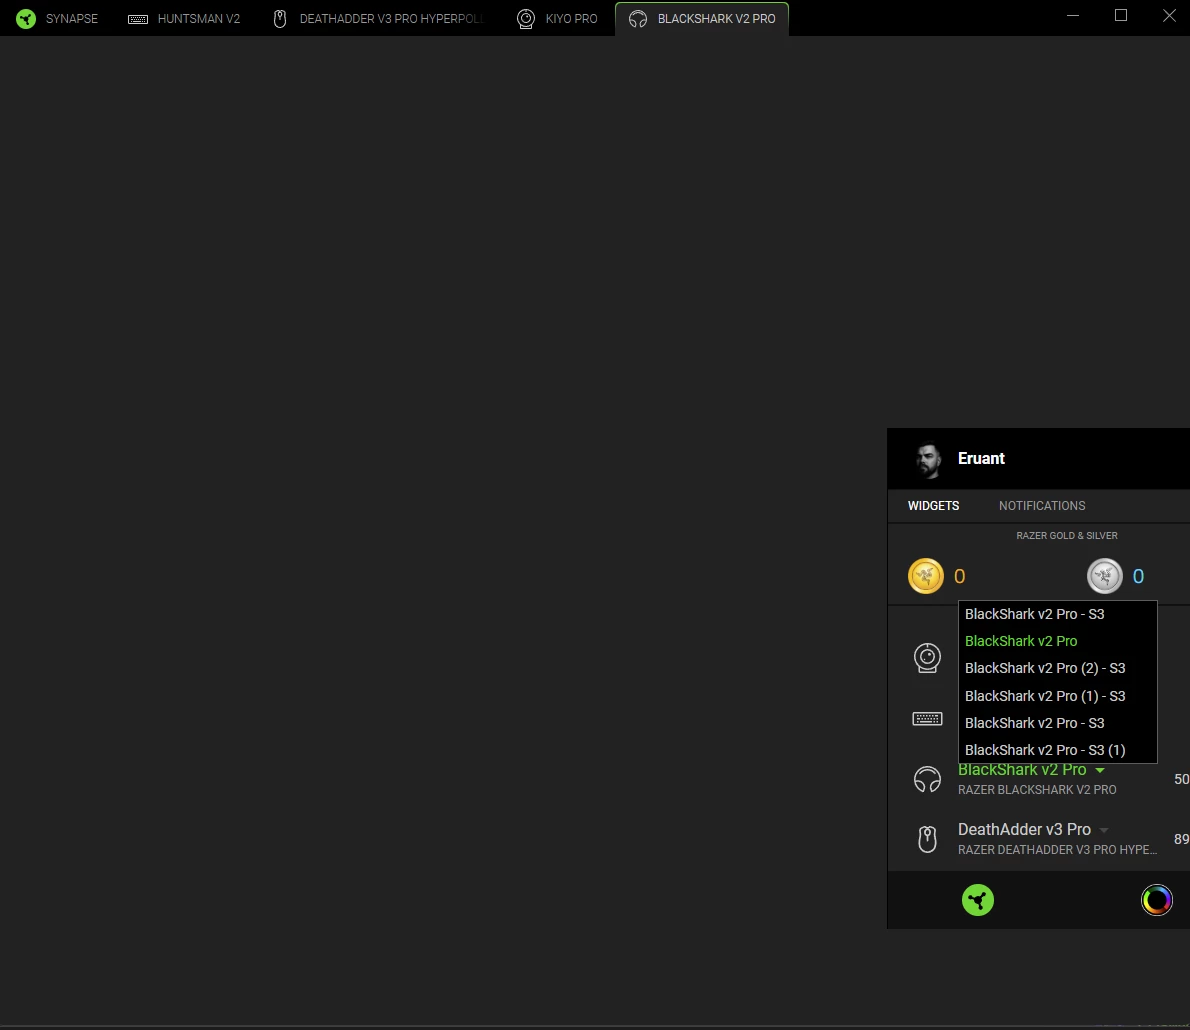
Task: Open the NOTIFICATIONS tab
Action: click(1042, 506)
